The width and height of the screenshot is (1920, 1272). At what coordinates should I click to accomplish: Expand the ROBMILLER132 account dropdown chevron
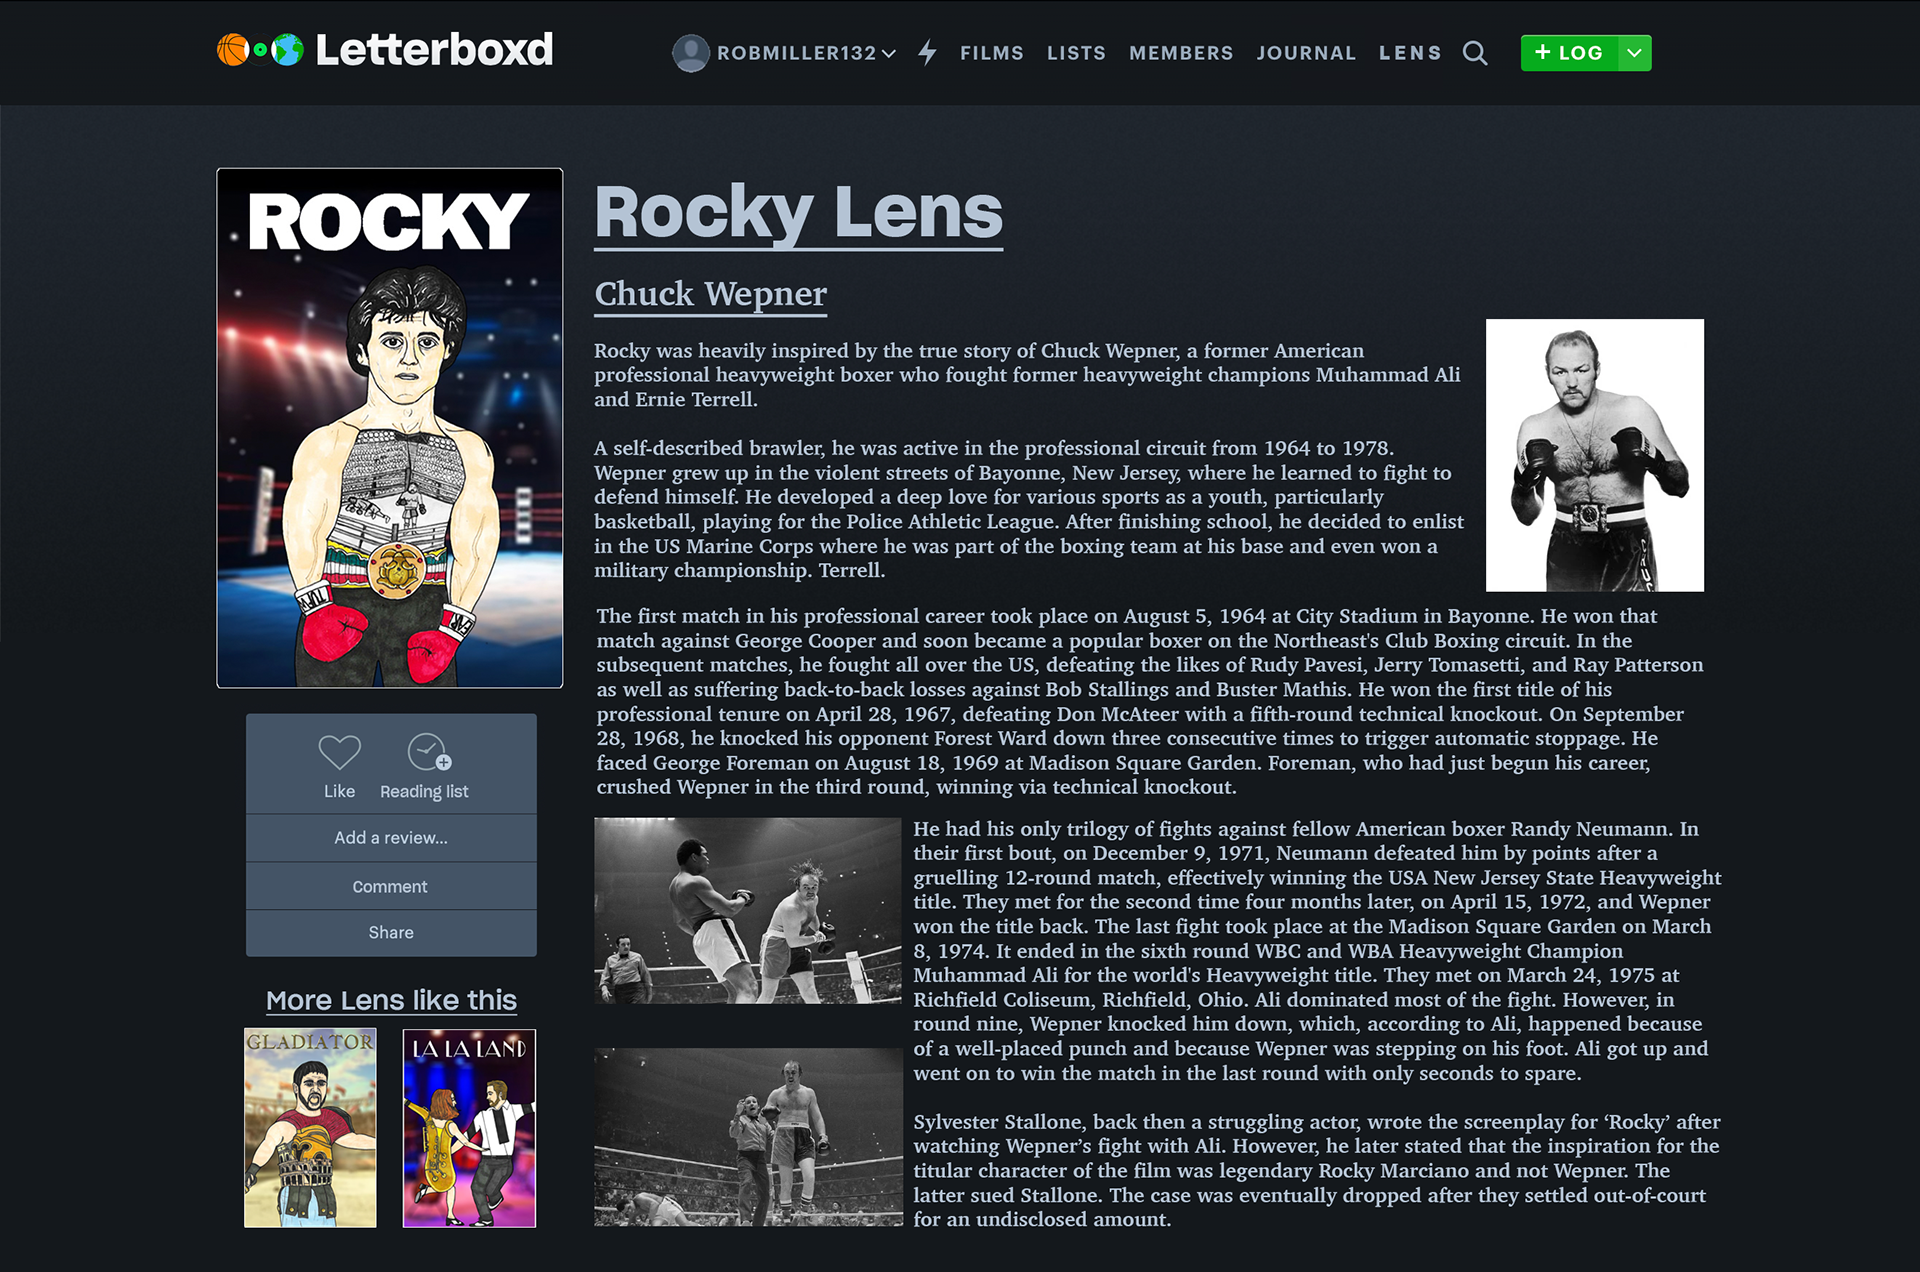click(888, 54)
